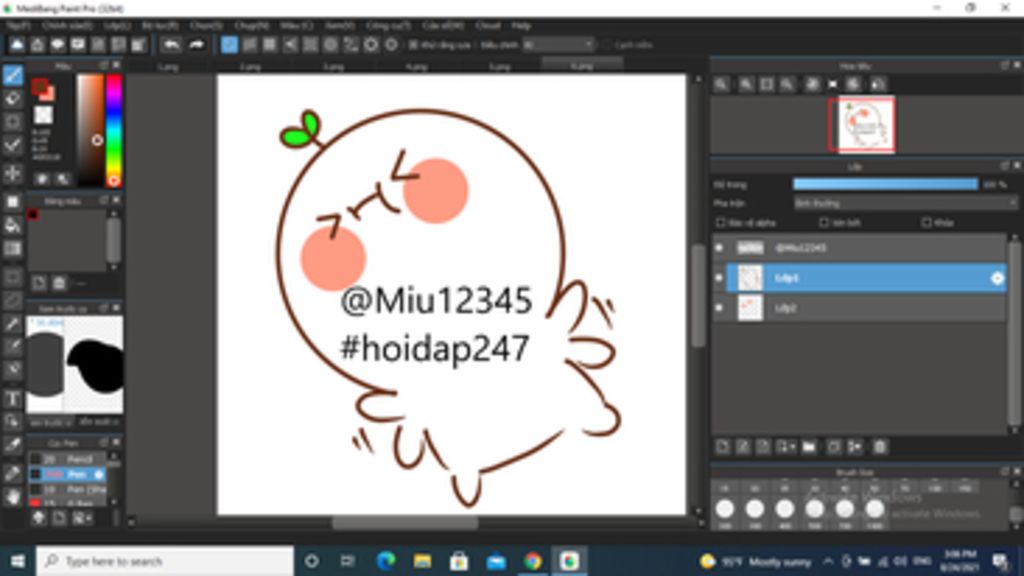Open the Help menu

520,25
